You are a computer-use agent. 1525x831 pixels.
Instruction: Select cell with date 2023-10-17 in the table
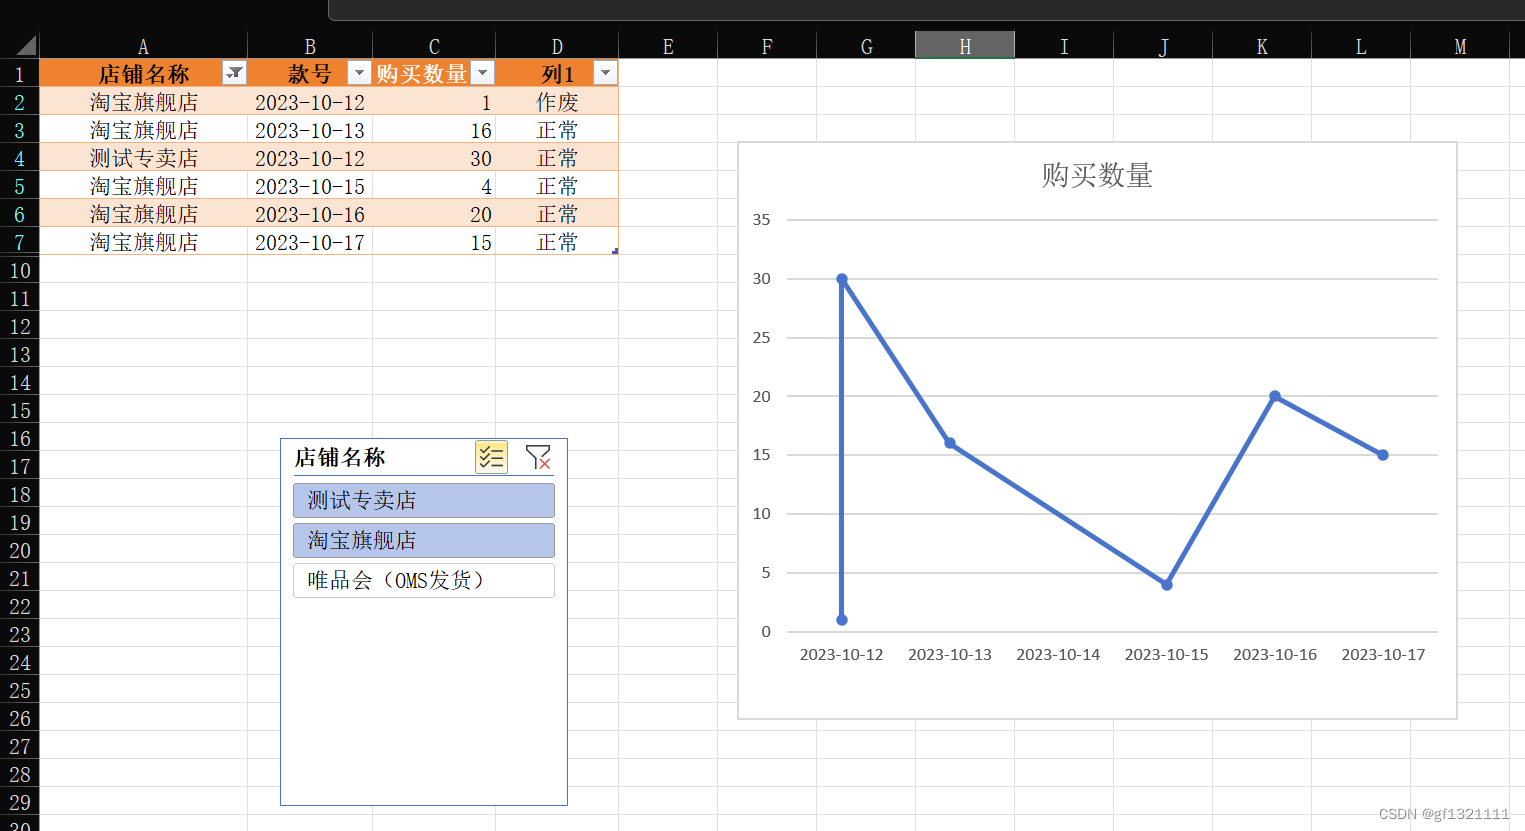pos(310,242)
